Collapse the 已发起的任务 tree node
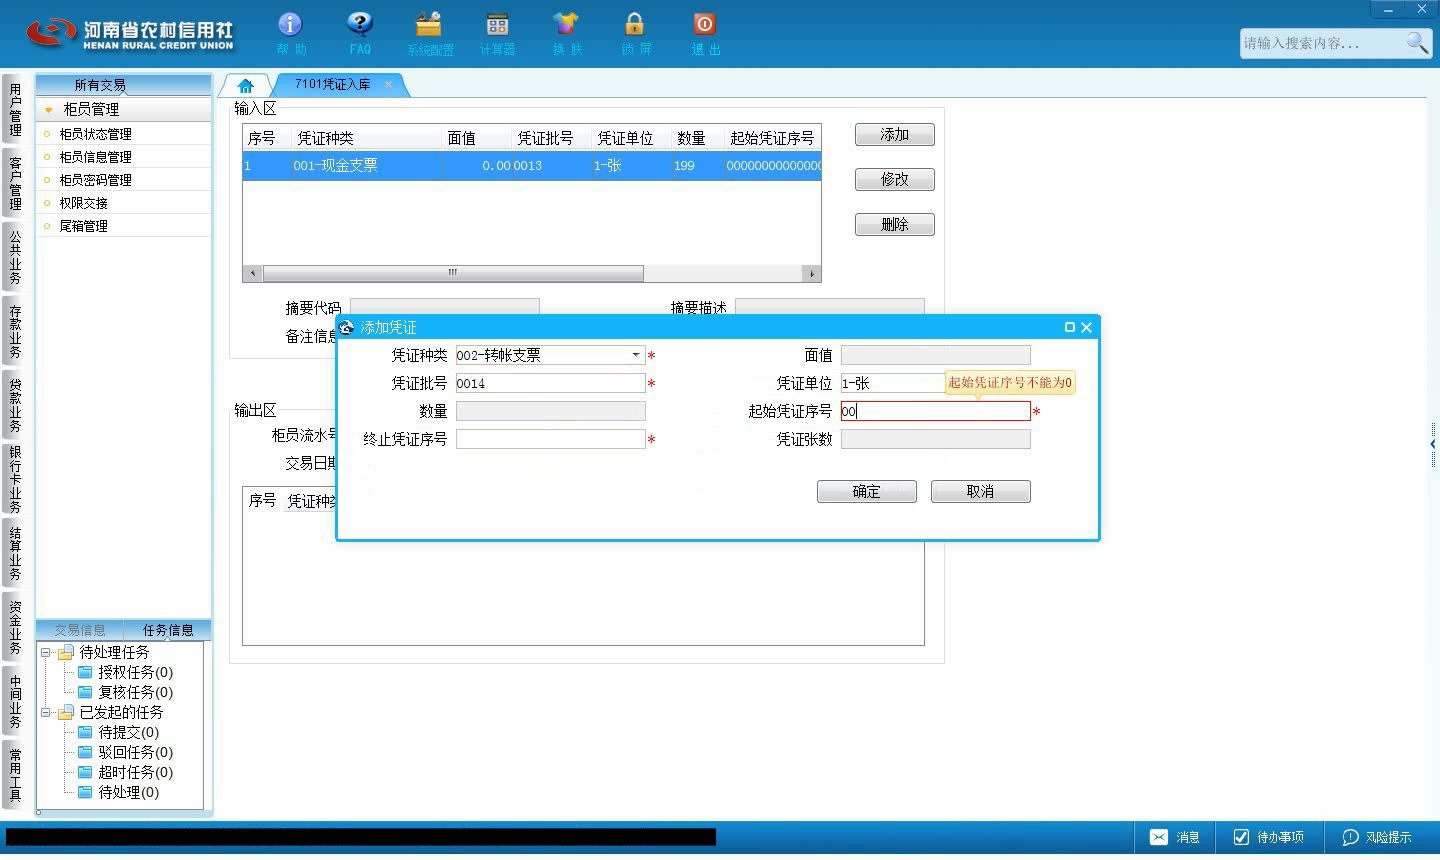 tap(45, 712)
